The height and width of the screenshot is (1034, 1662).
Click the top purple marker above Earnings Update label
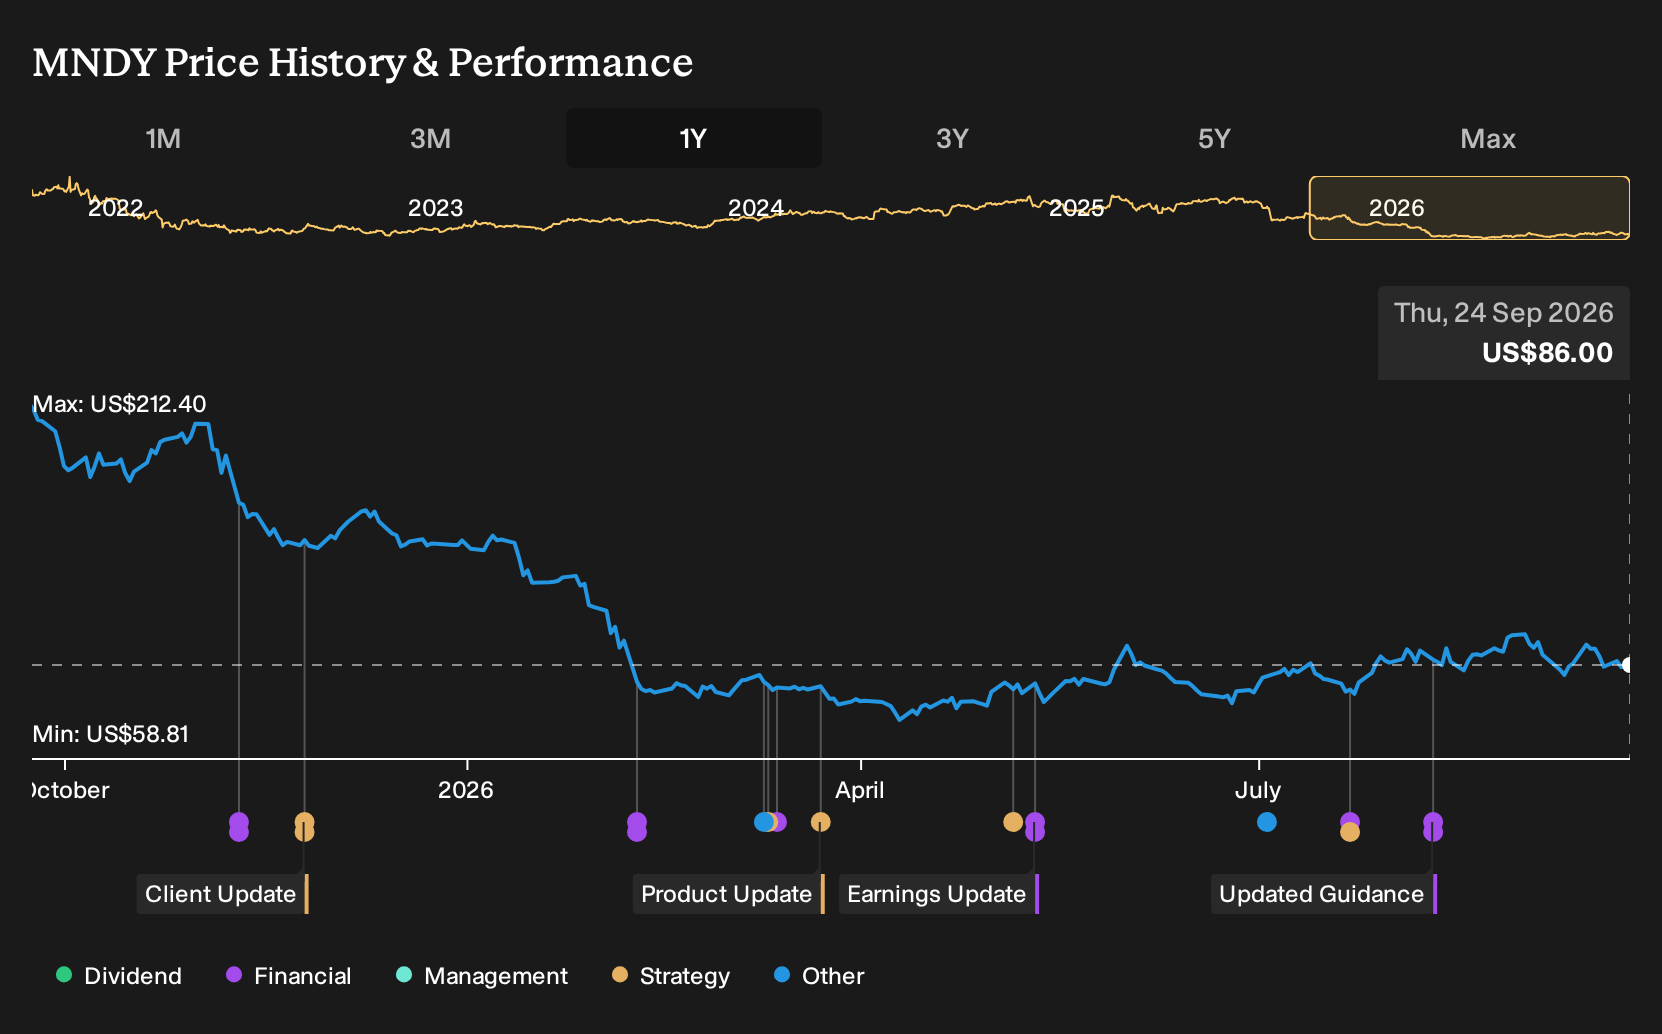(x=1035, y=822)
